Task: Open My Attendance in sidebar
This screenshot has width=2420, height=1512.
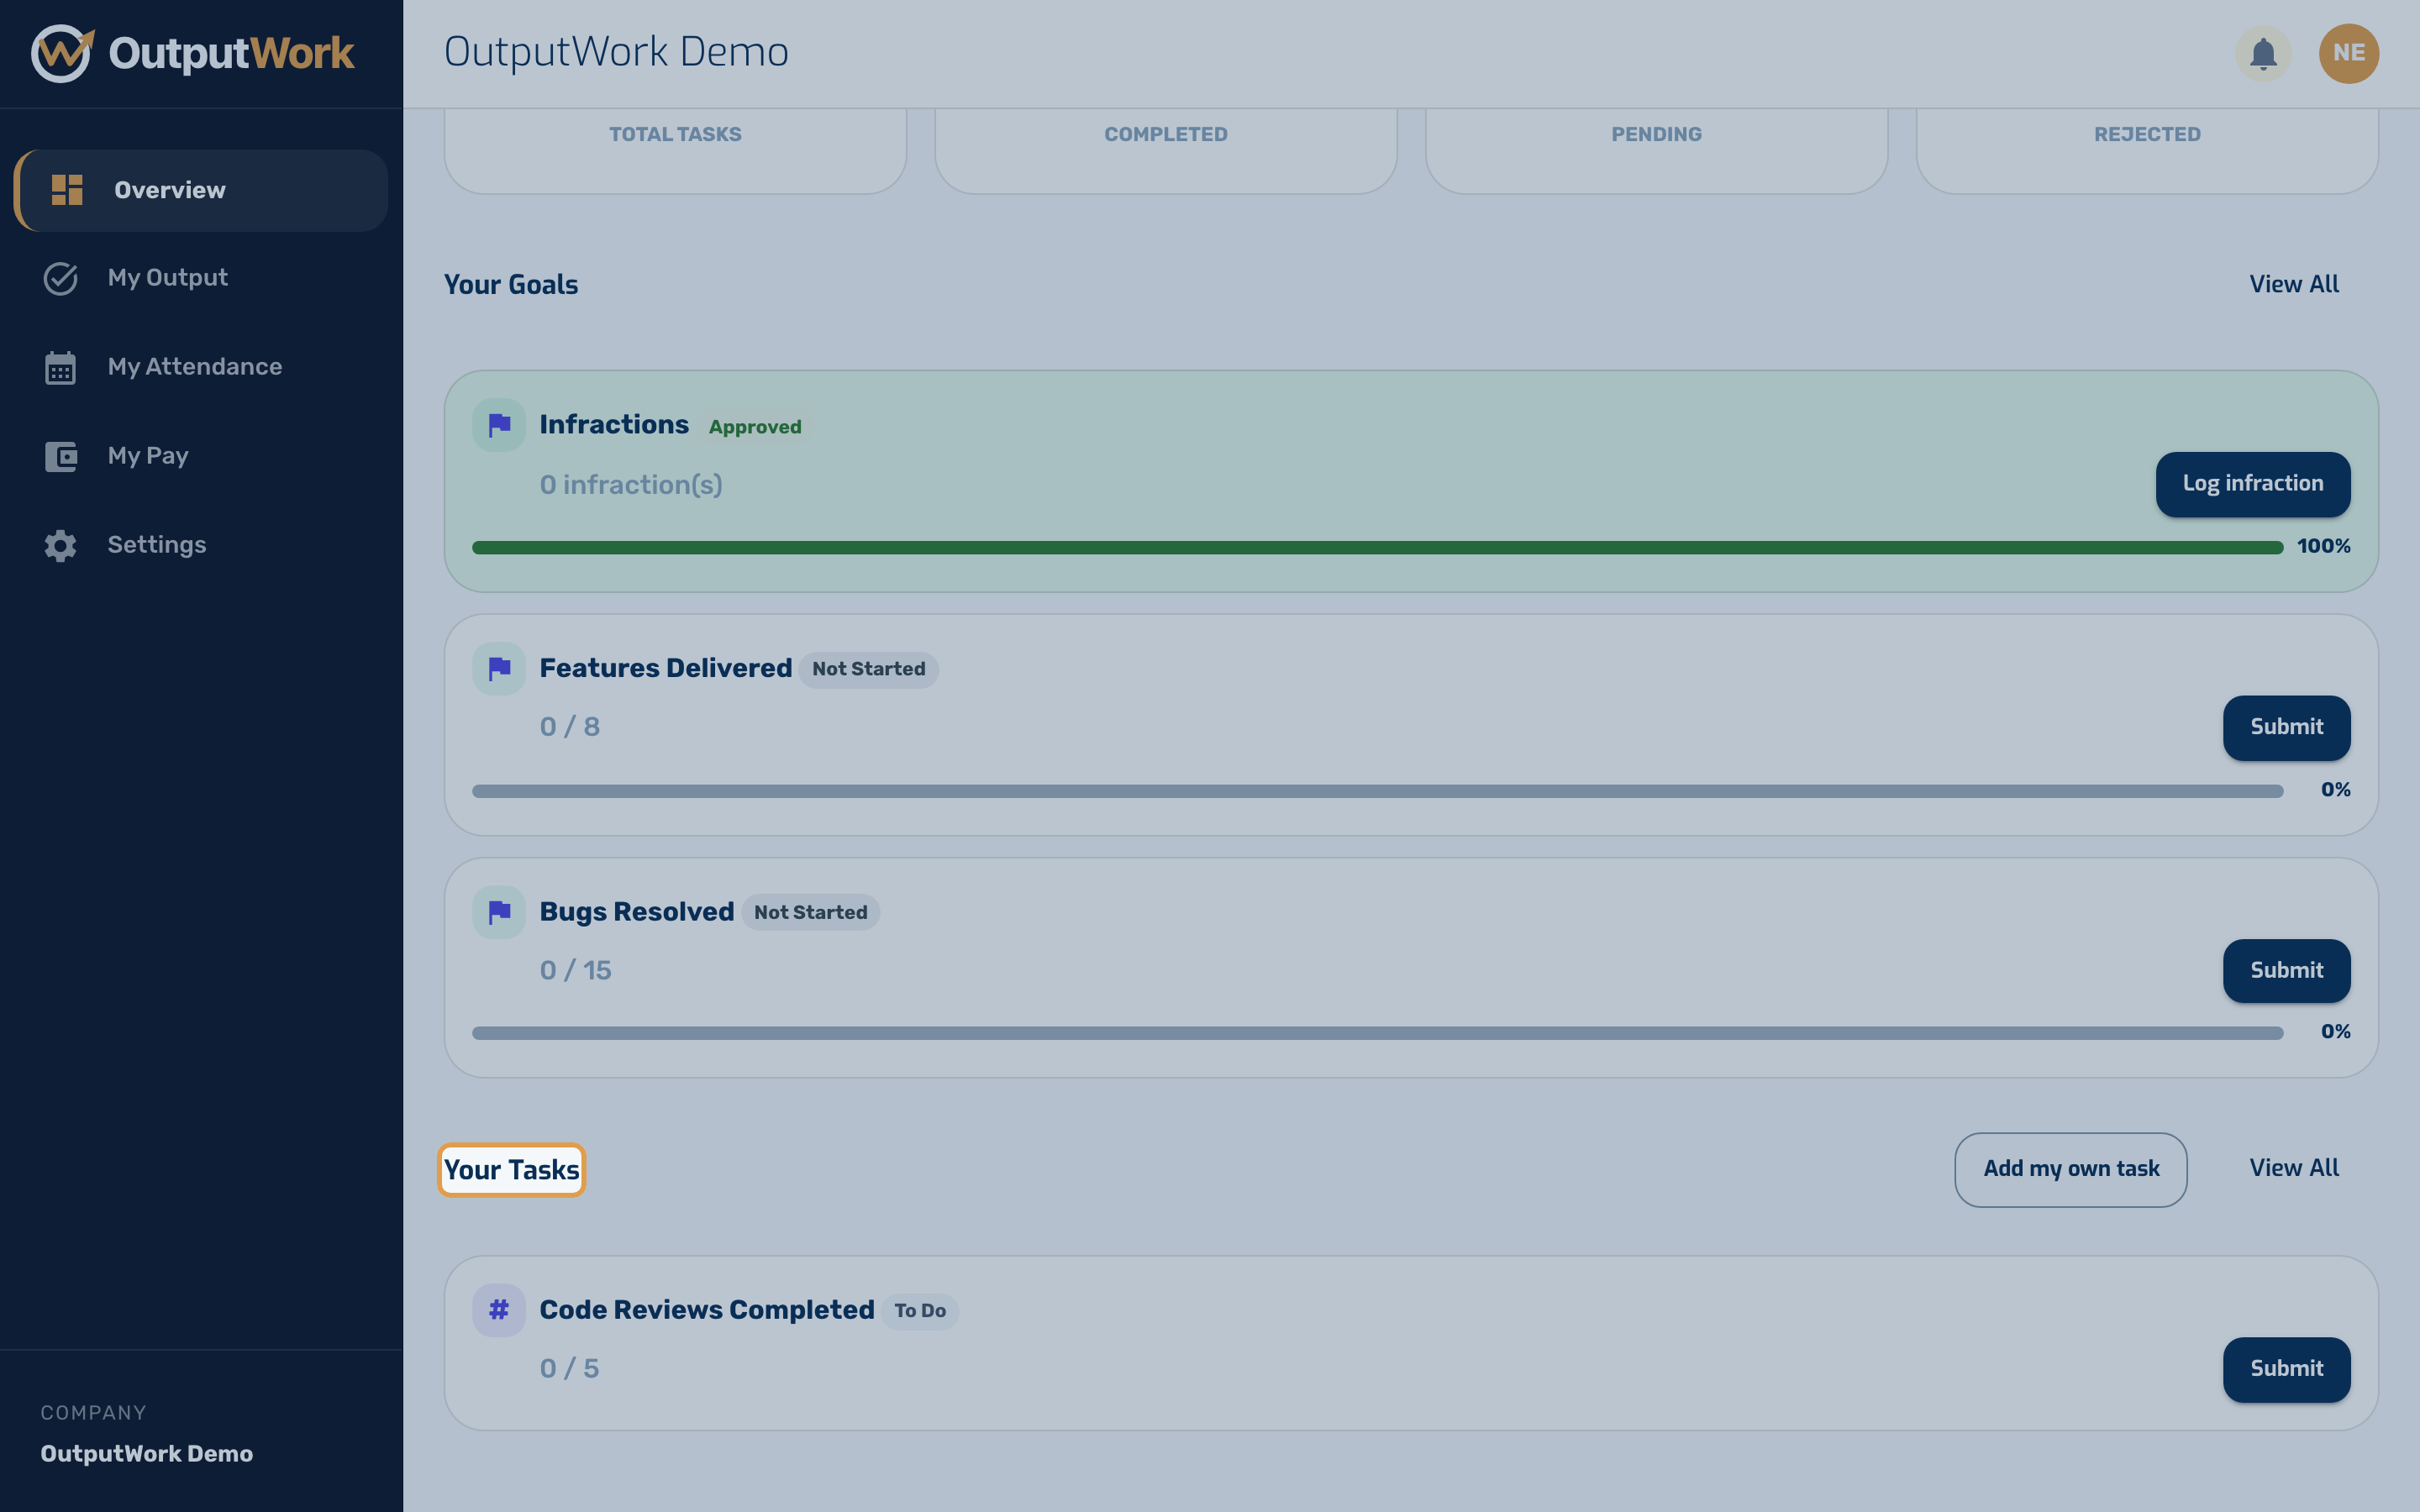Action: [x=201, y=367]
